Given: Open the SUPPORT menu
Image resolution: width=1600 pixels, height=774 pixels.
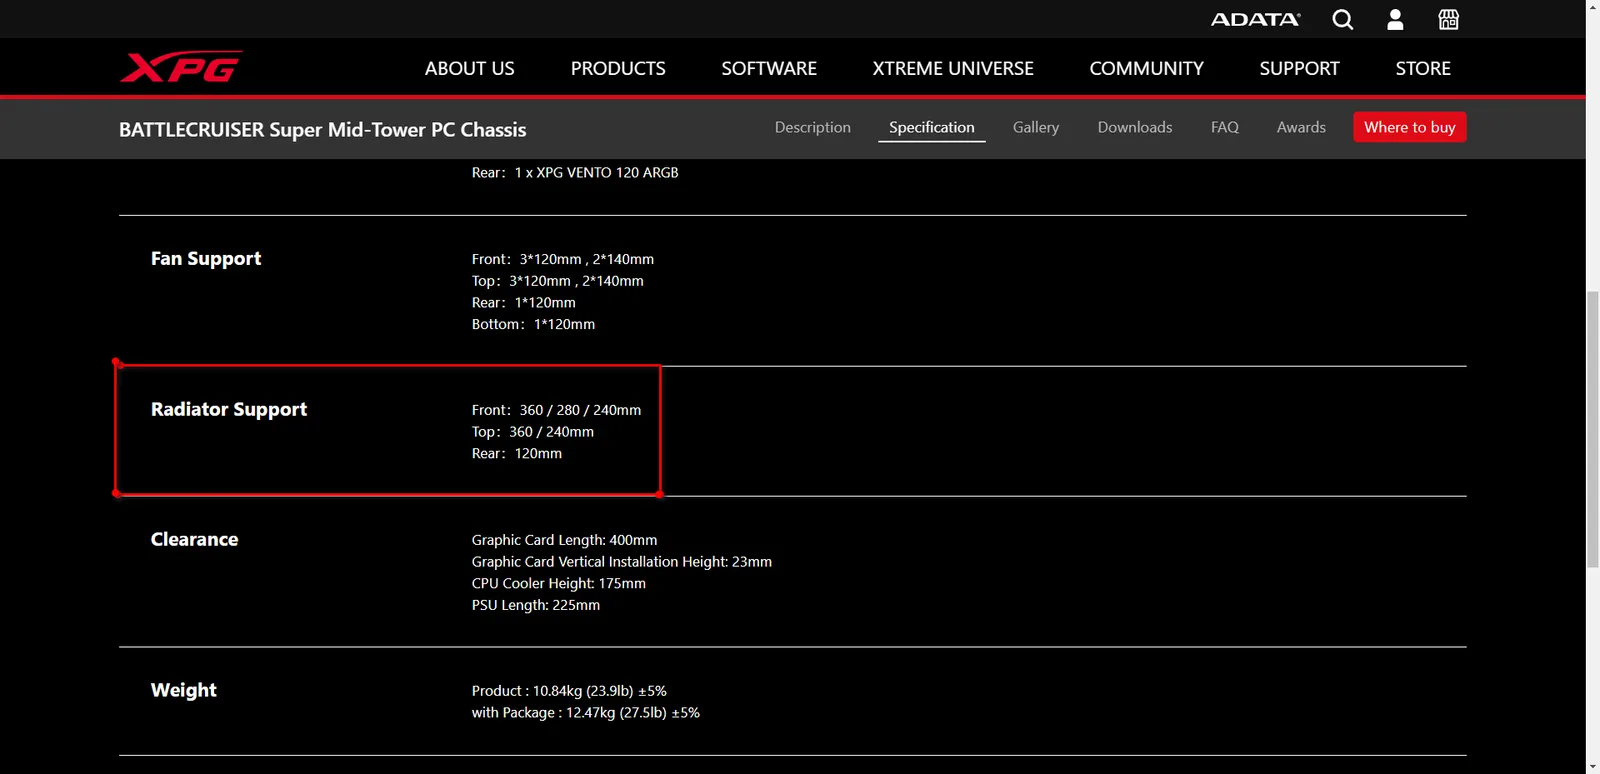Looking at the screenshot, I should (1299, 68).
